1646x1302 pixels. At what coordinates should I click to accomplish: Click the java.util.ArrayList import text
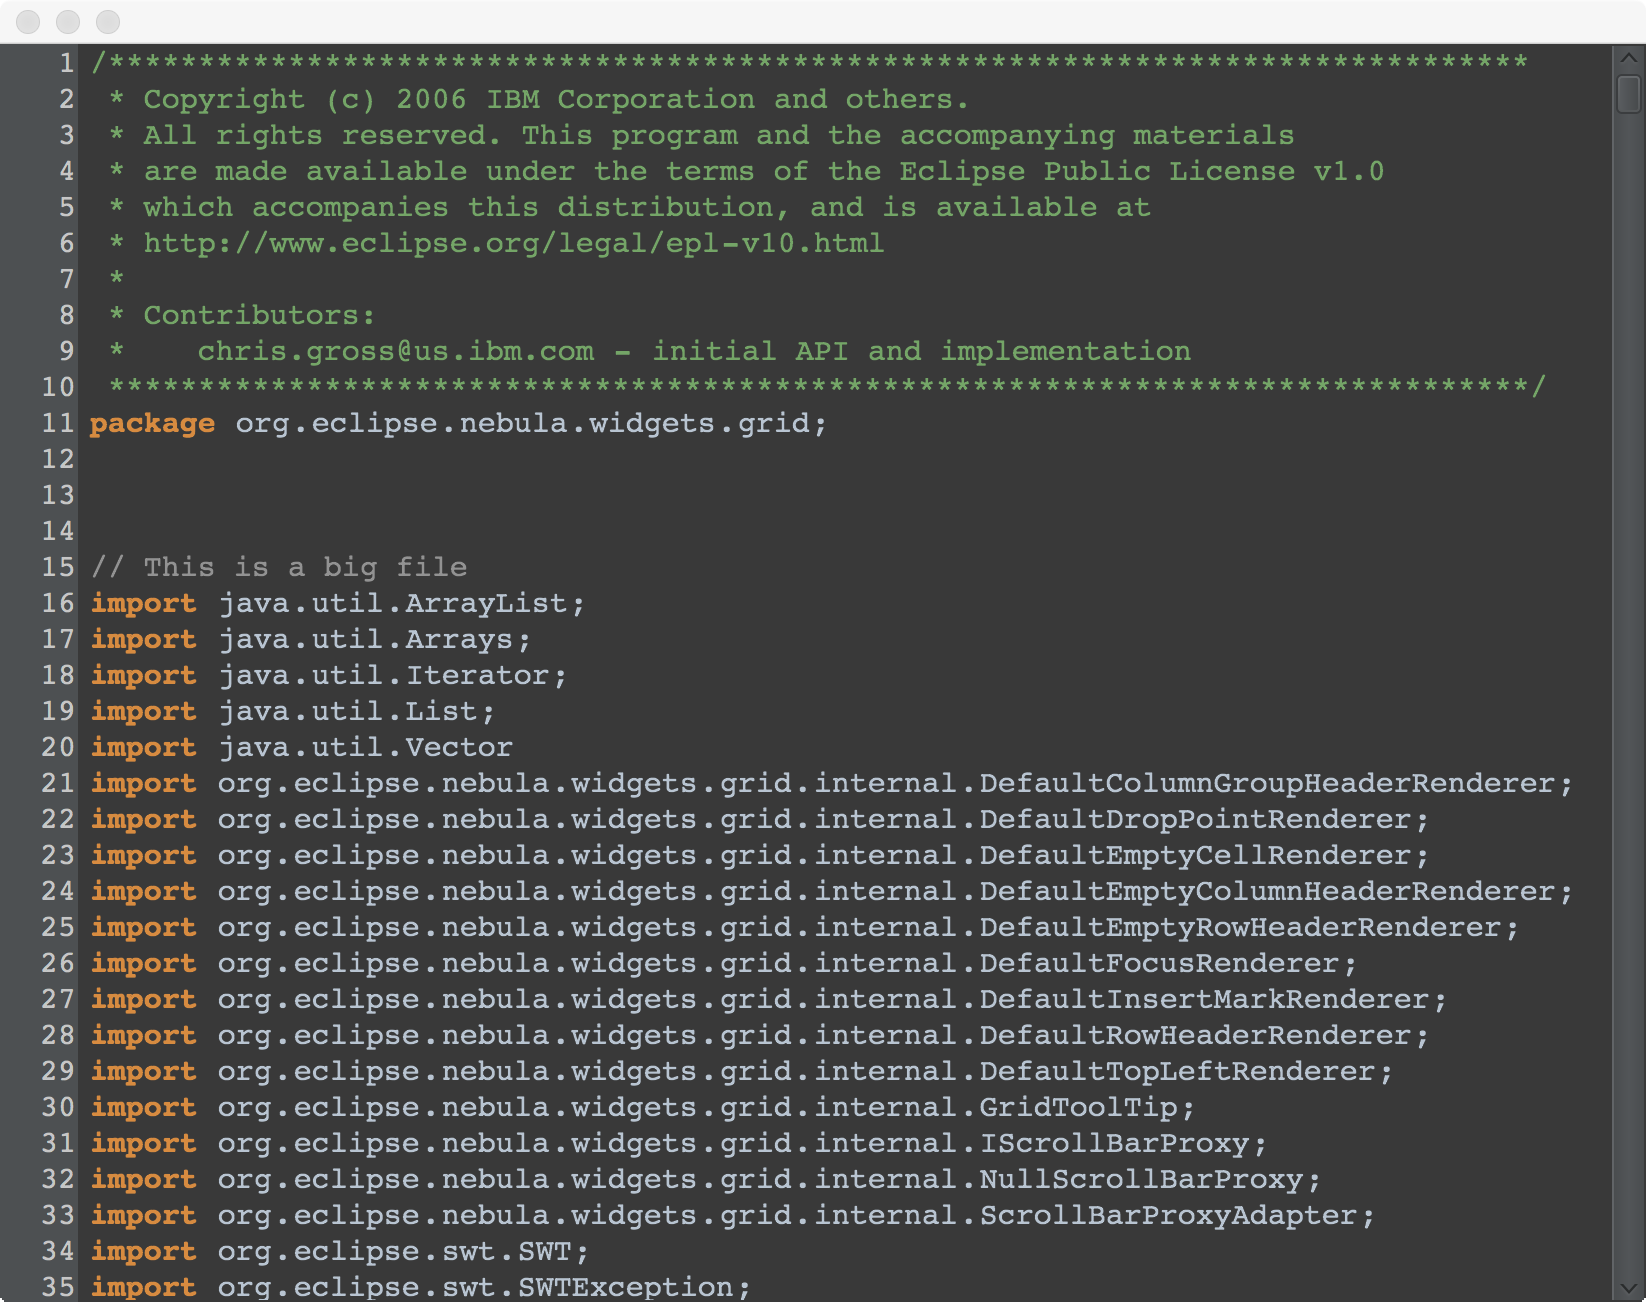pos(401,603)
